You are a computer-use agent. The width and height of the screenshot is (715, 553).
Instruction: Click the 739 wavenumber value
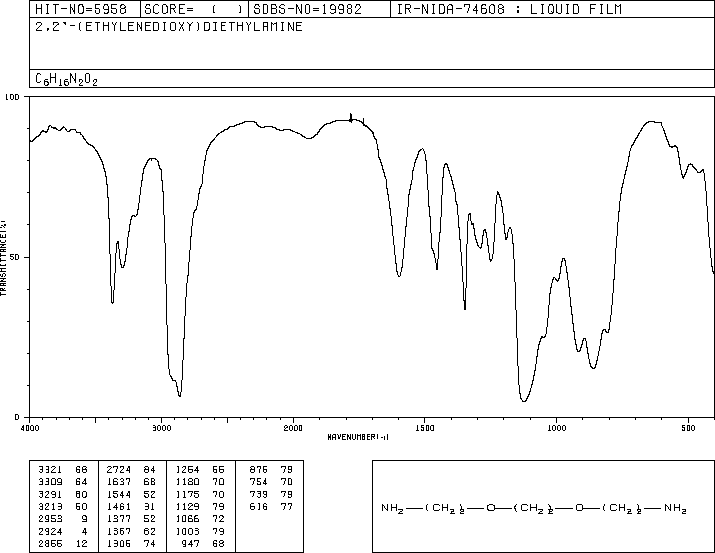pos(259,494)
